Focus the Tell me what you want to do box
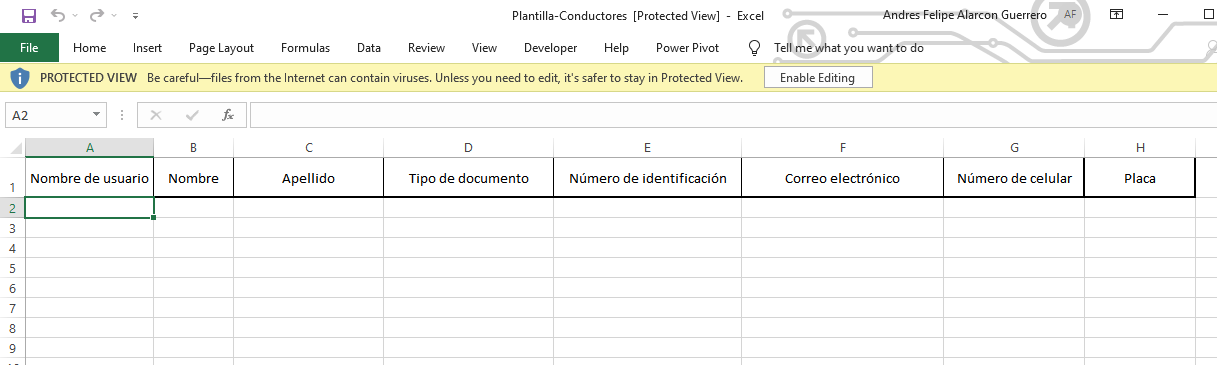This screenshot has width=1217, height=365. [848, 47]
